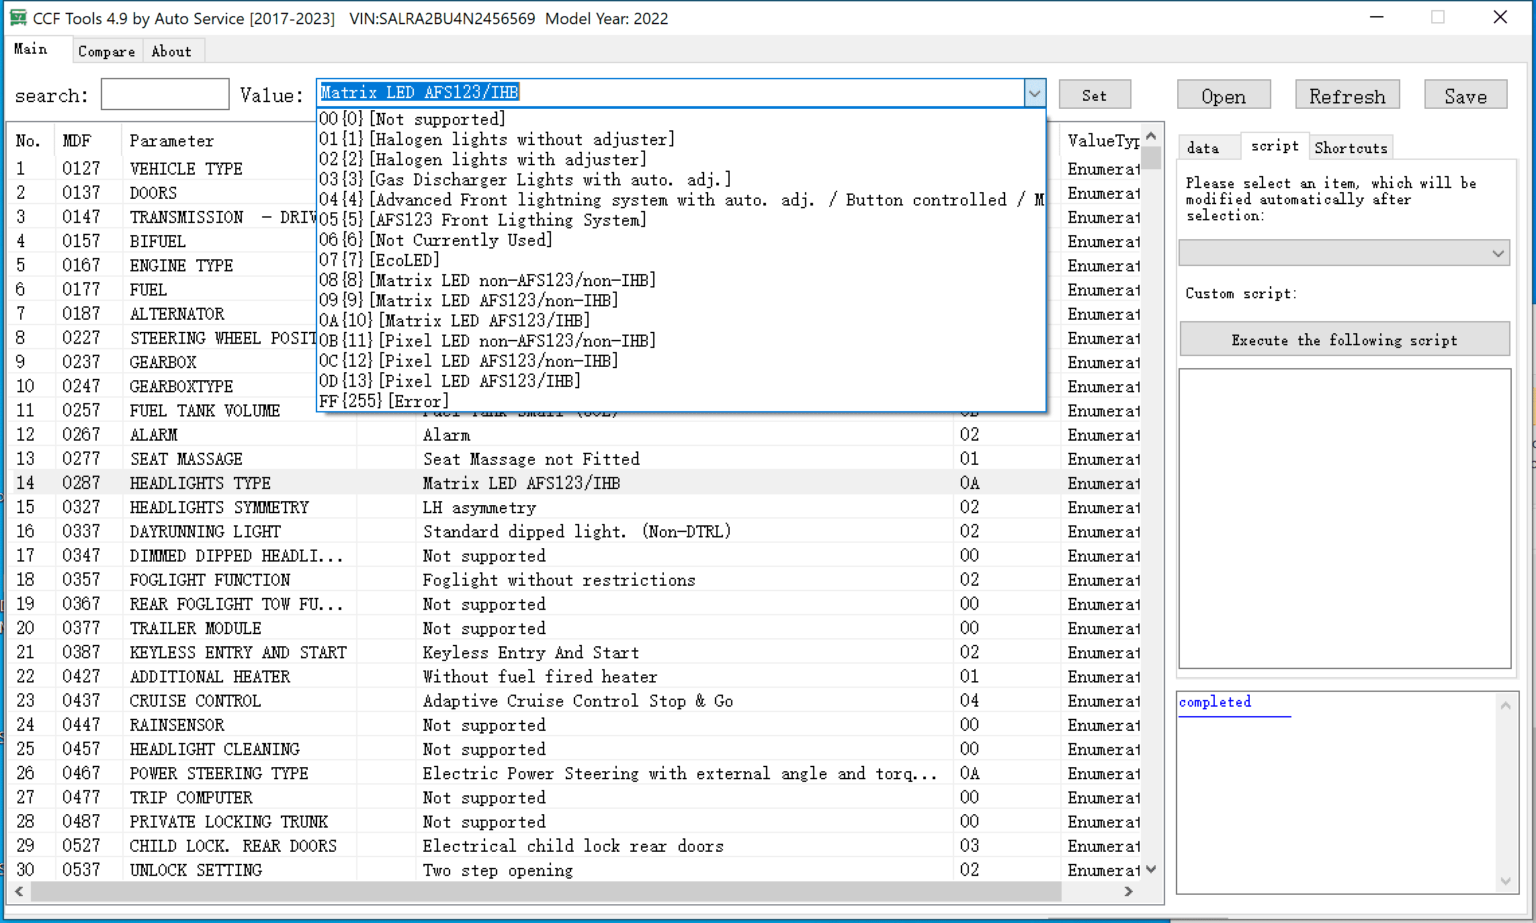Collapse the Value dropdown arrow
Screen dimensions: 1536x923
coord(1035,92)
